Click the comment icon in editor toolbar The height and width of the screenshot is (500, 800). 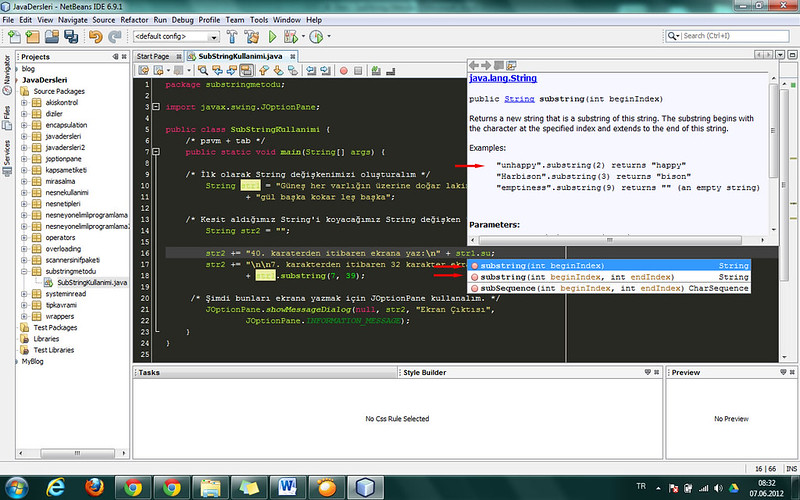click(376, 71)
